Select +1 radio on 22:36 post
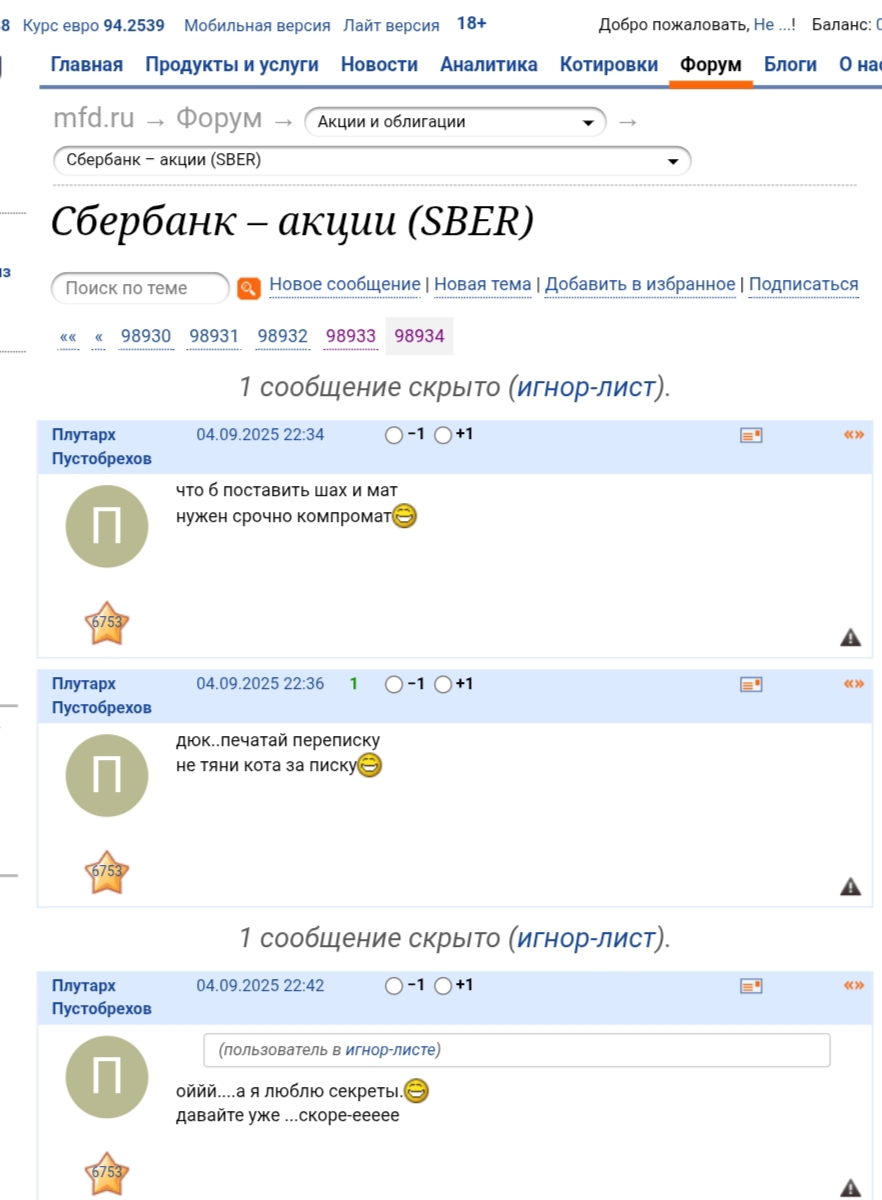Image resolution: width=882 pixels, height=1200 pixels. pyautogui.click(x=443, y=684)
